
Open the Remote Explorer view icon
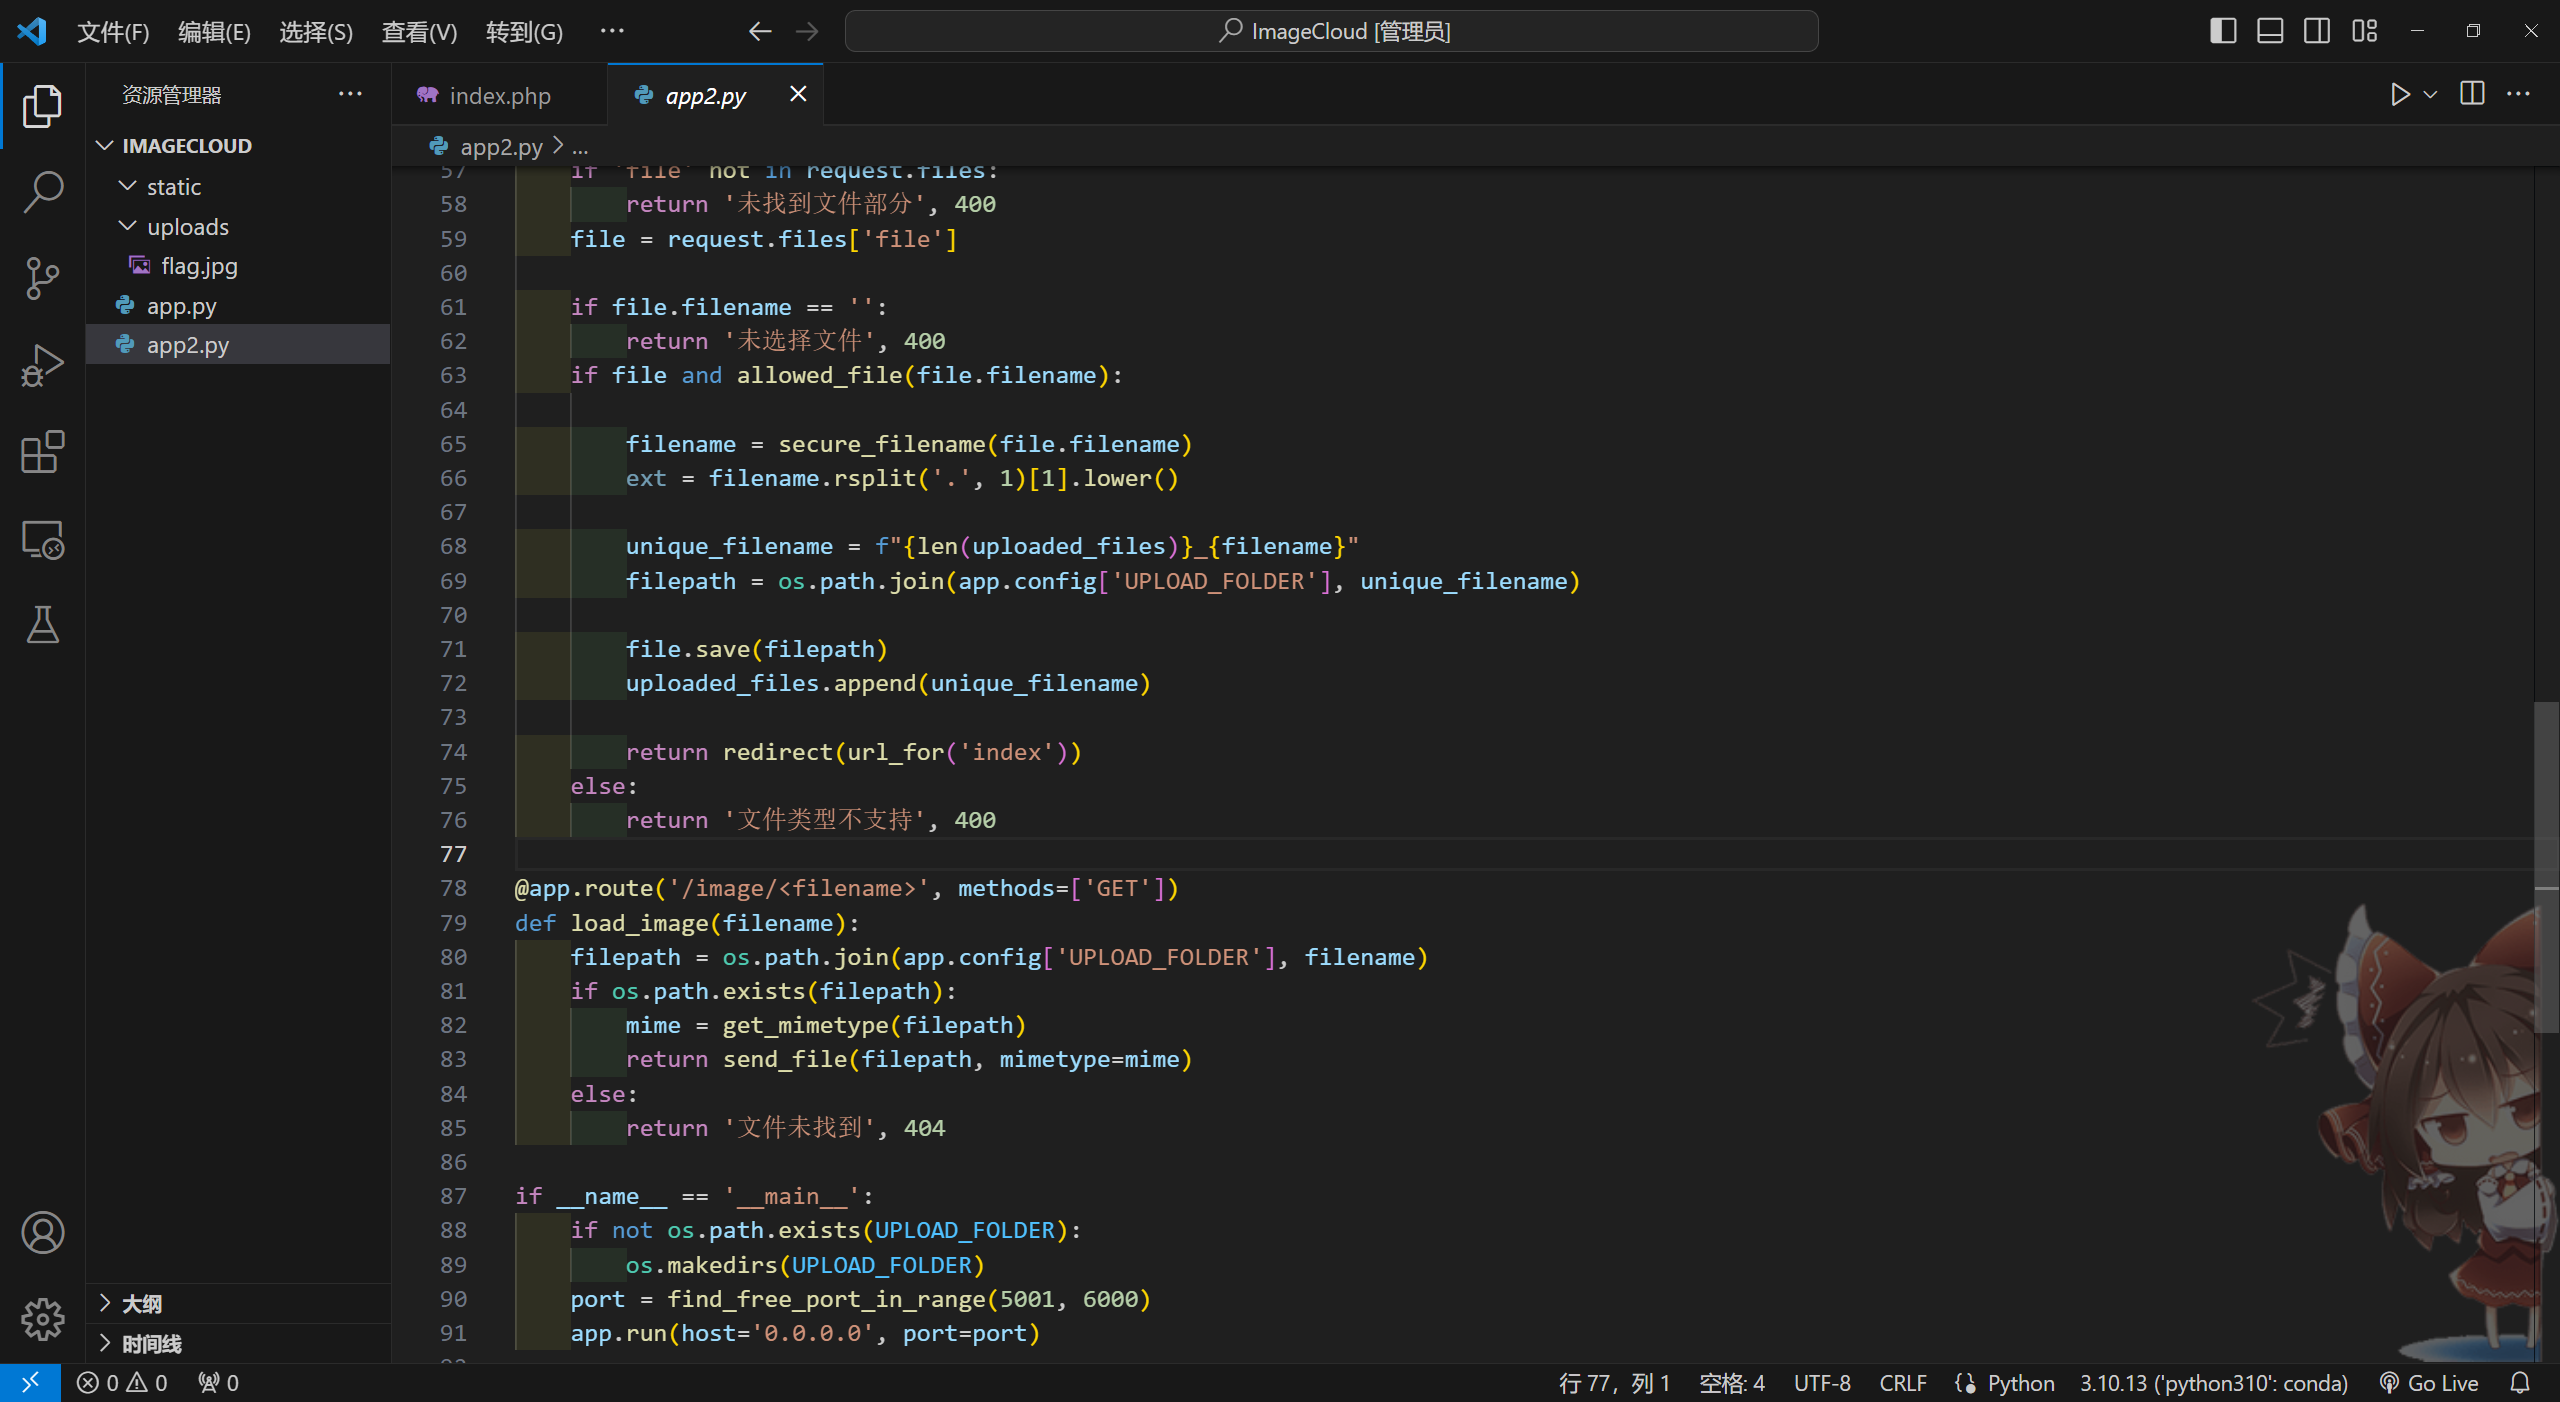coord(42,539)
